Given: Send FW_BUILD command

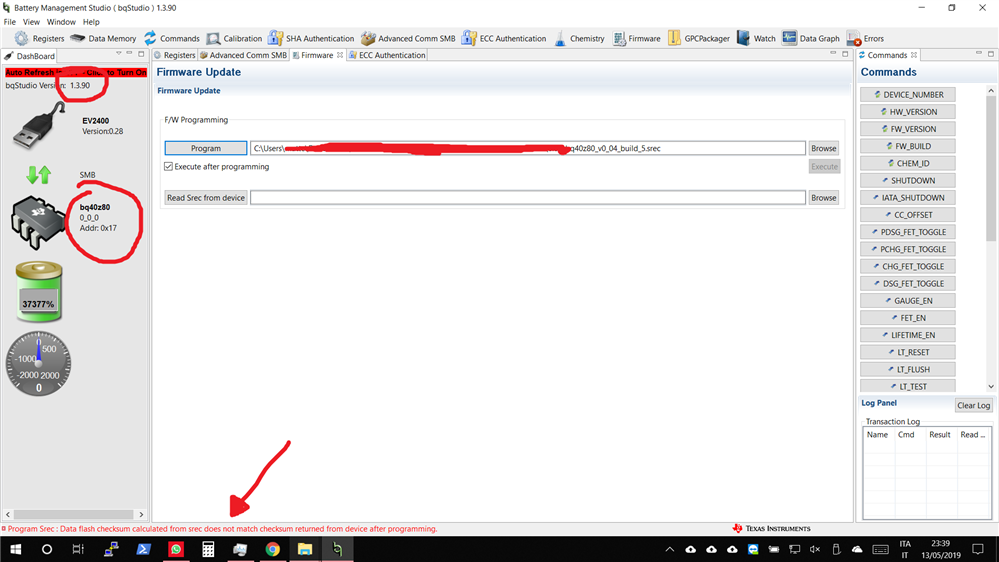Looking at the screenshot, I should coord(907,146).
